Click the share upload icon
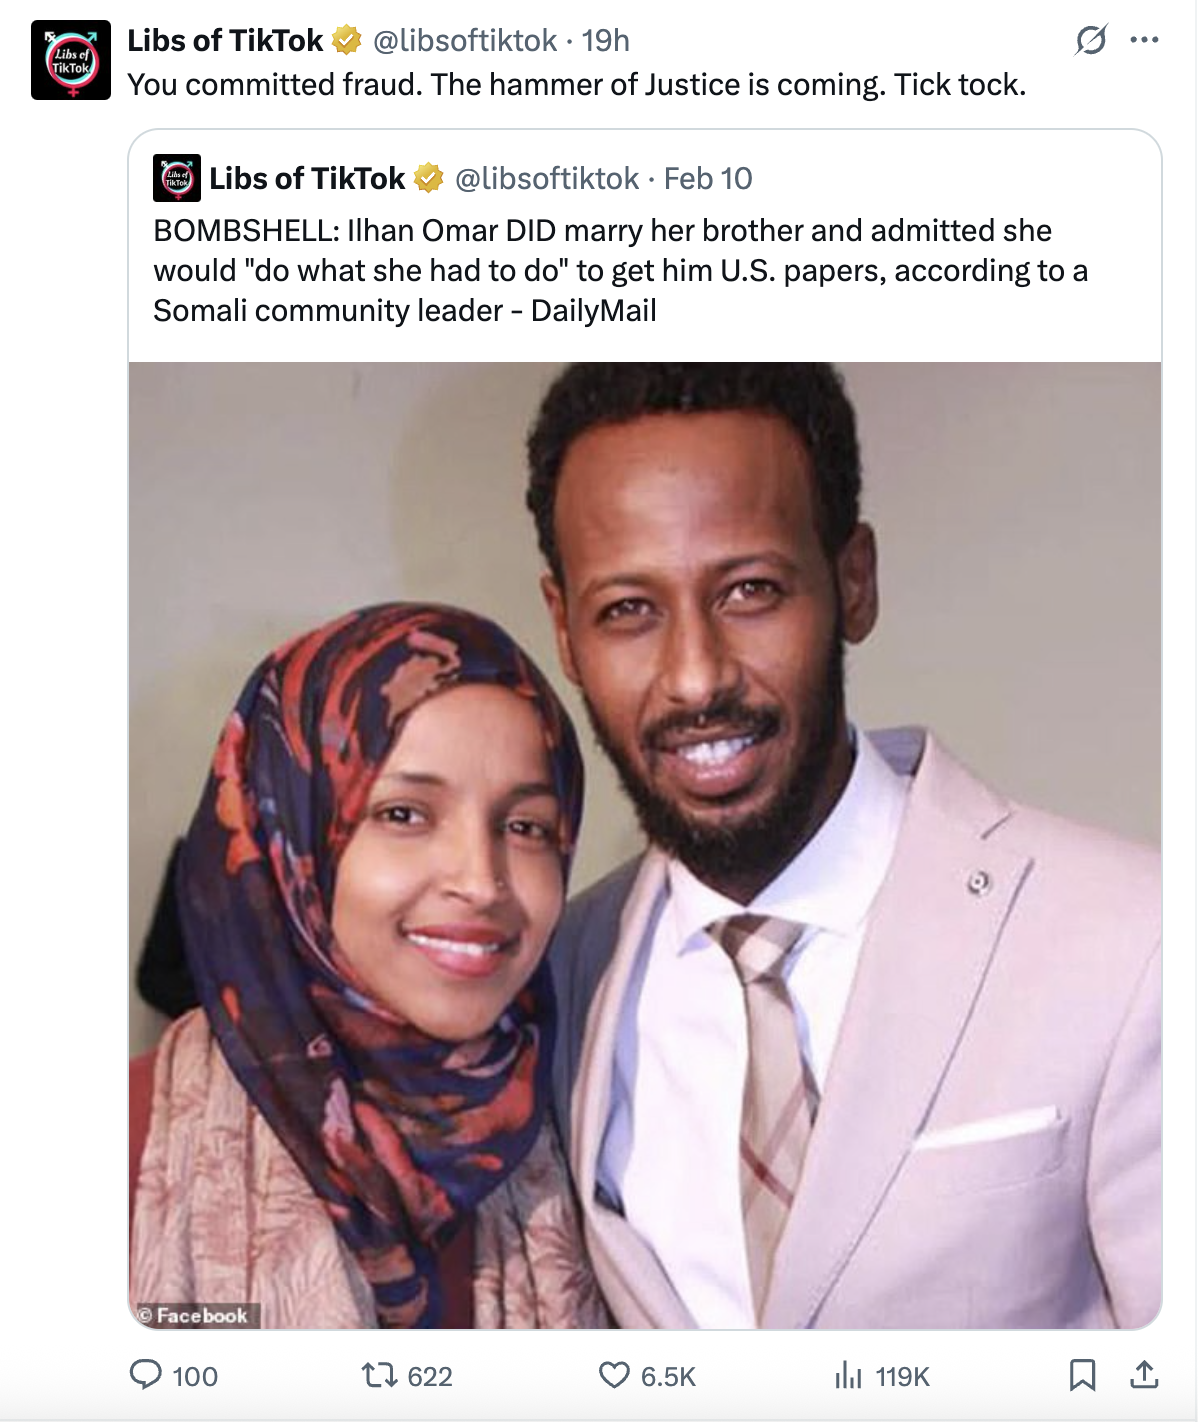Viewport: 1198px width, 1422px height. pos(1144,1375)
